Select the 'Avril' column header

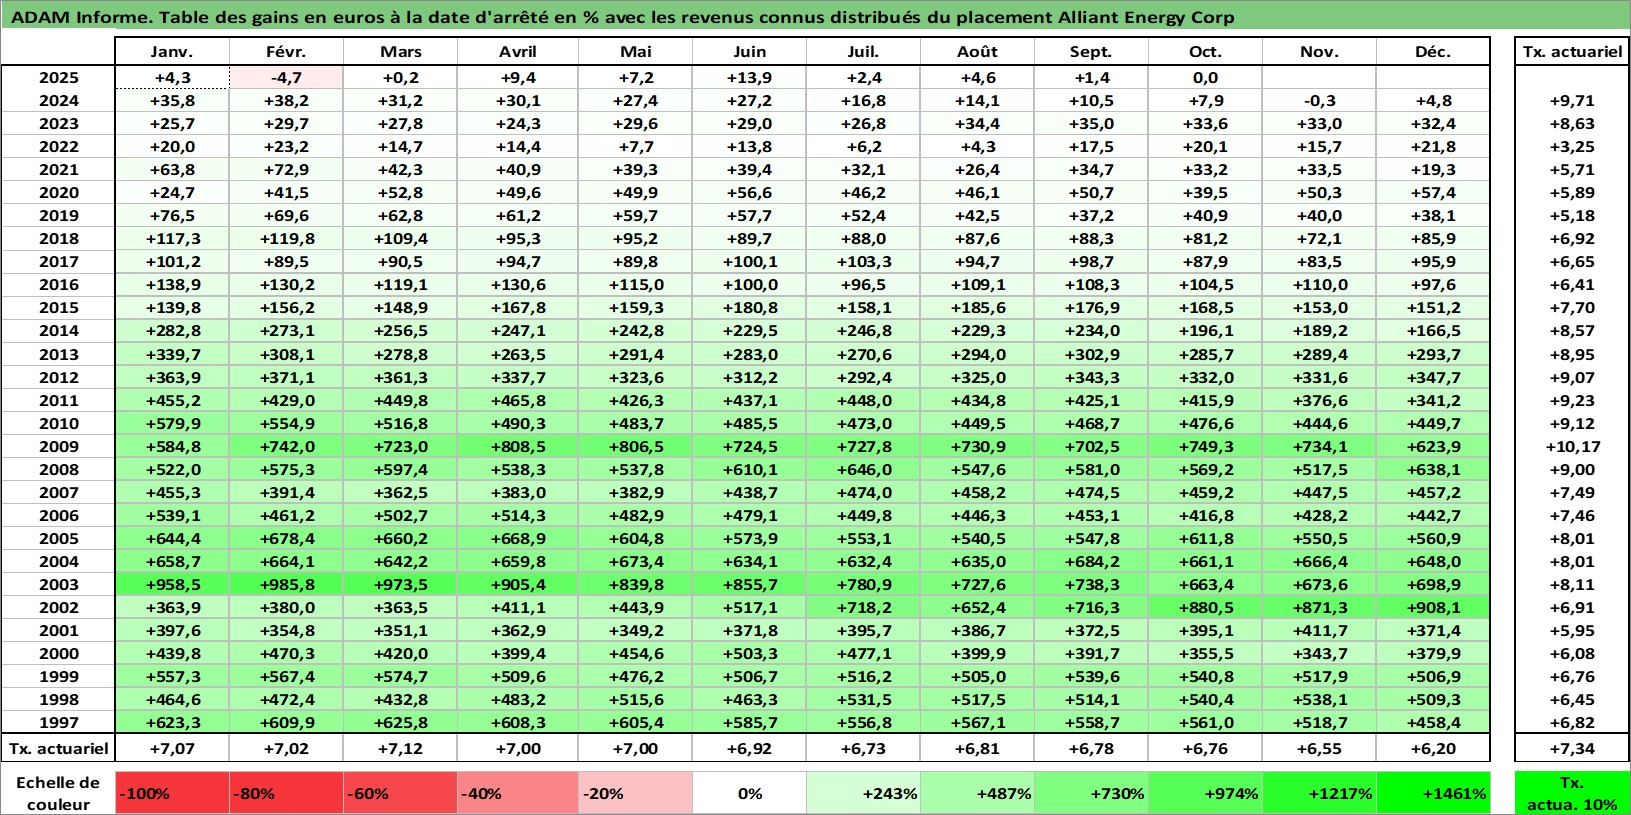(518, 52)
